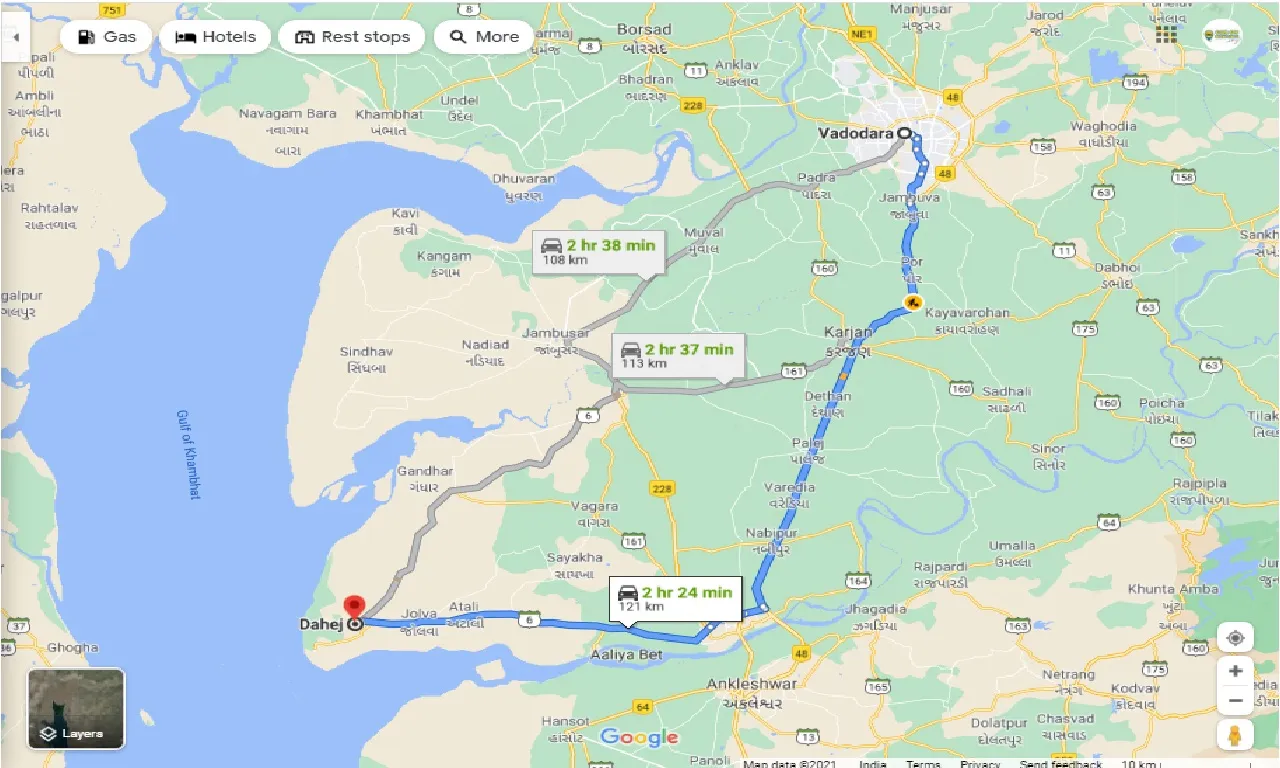Click the Vadodara origin circle marker
The height and width of the screenshot is (768, 1280).
click(904, 132)
